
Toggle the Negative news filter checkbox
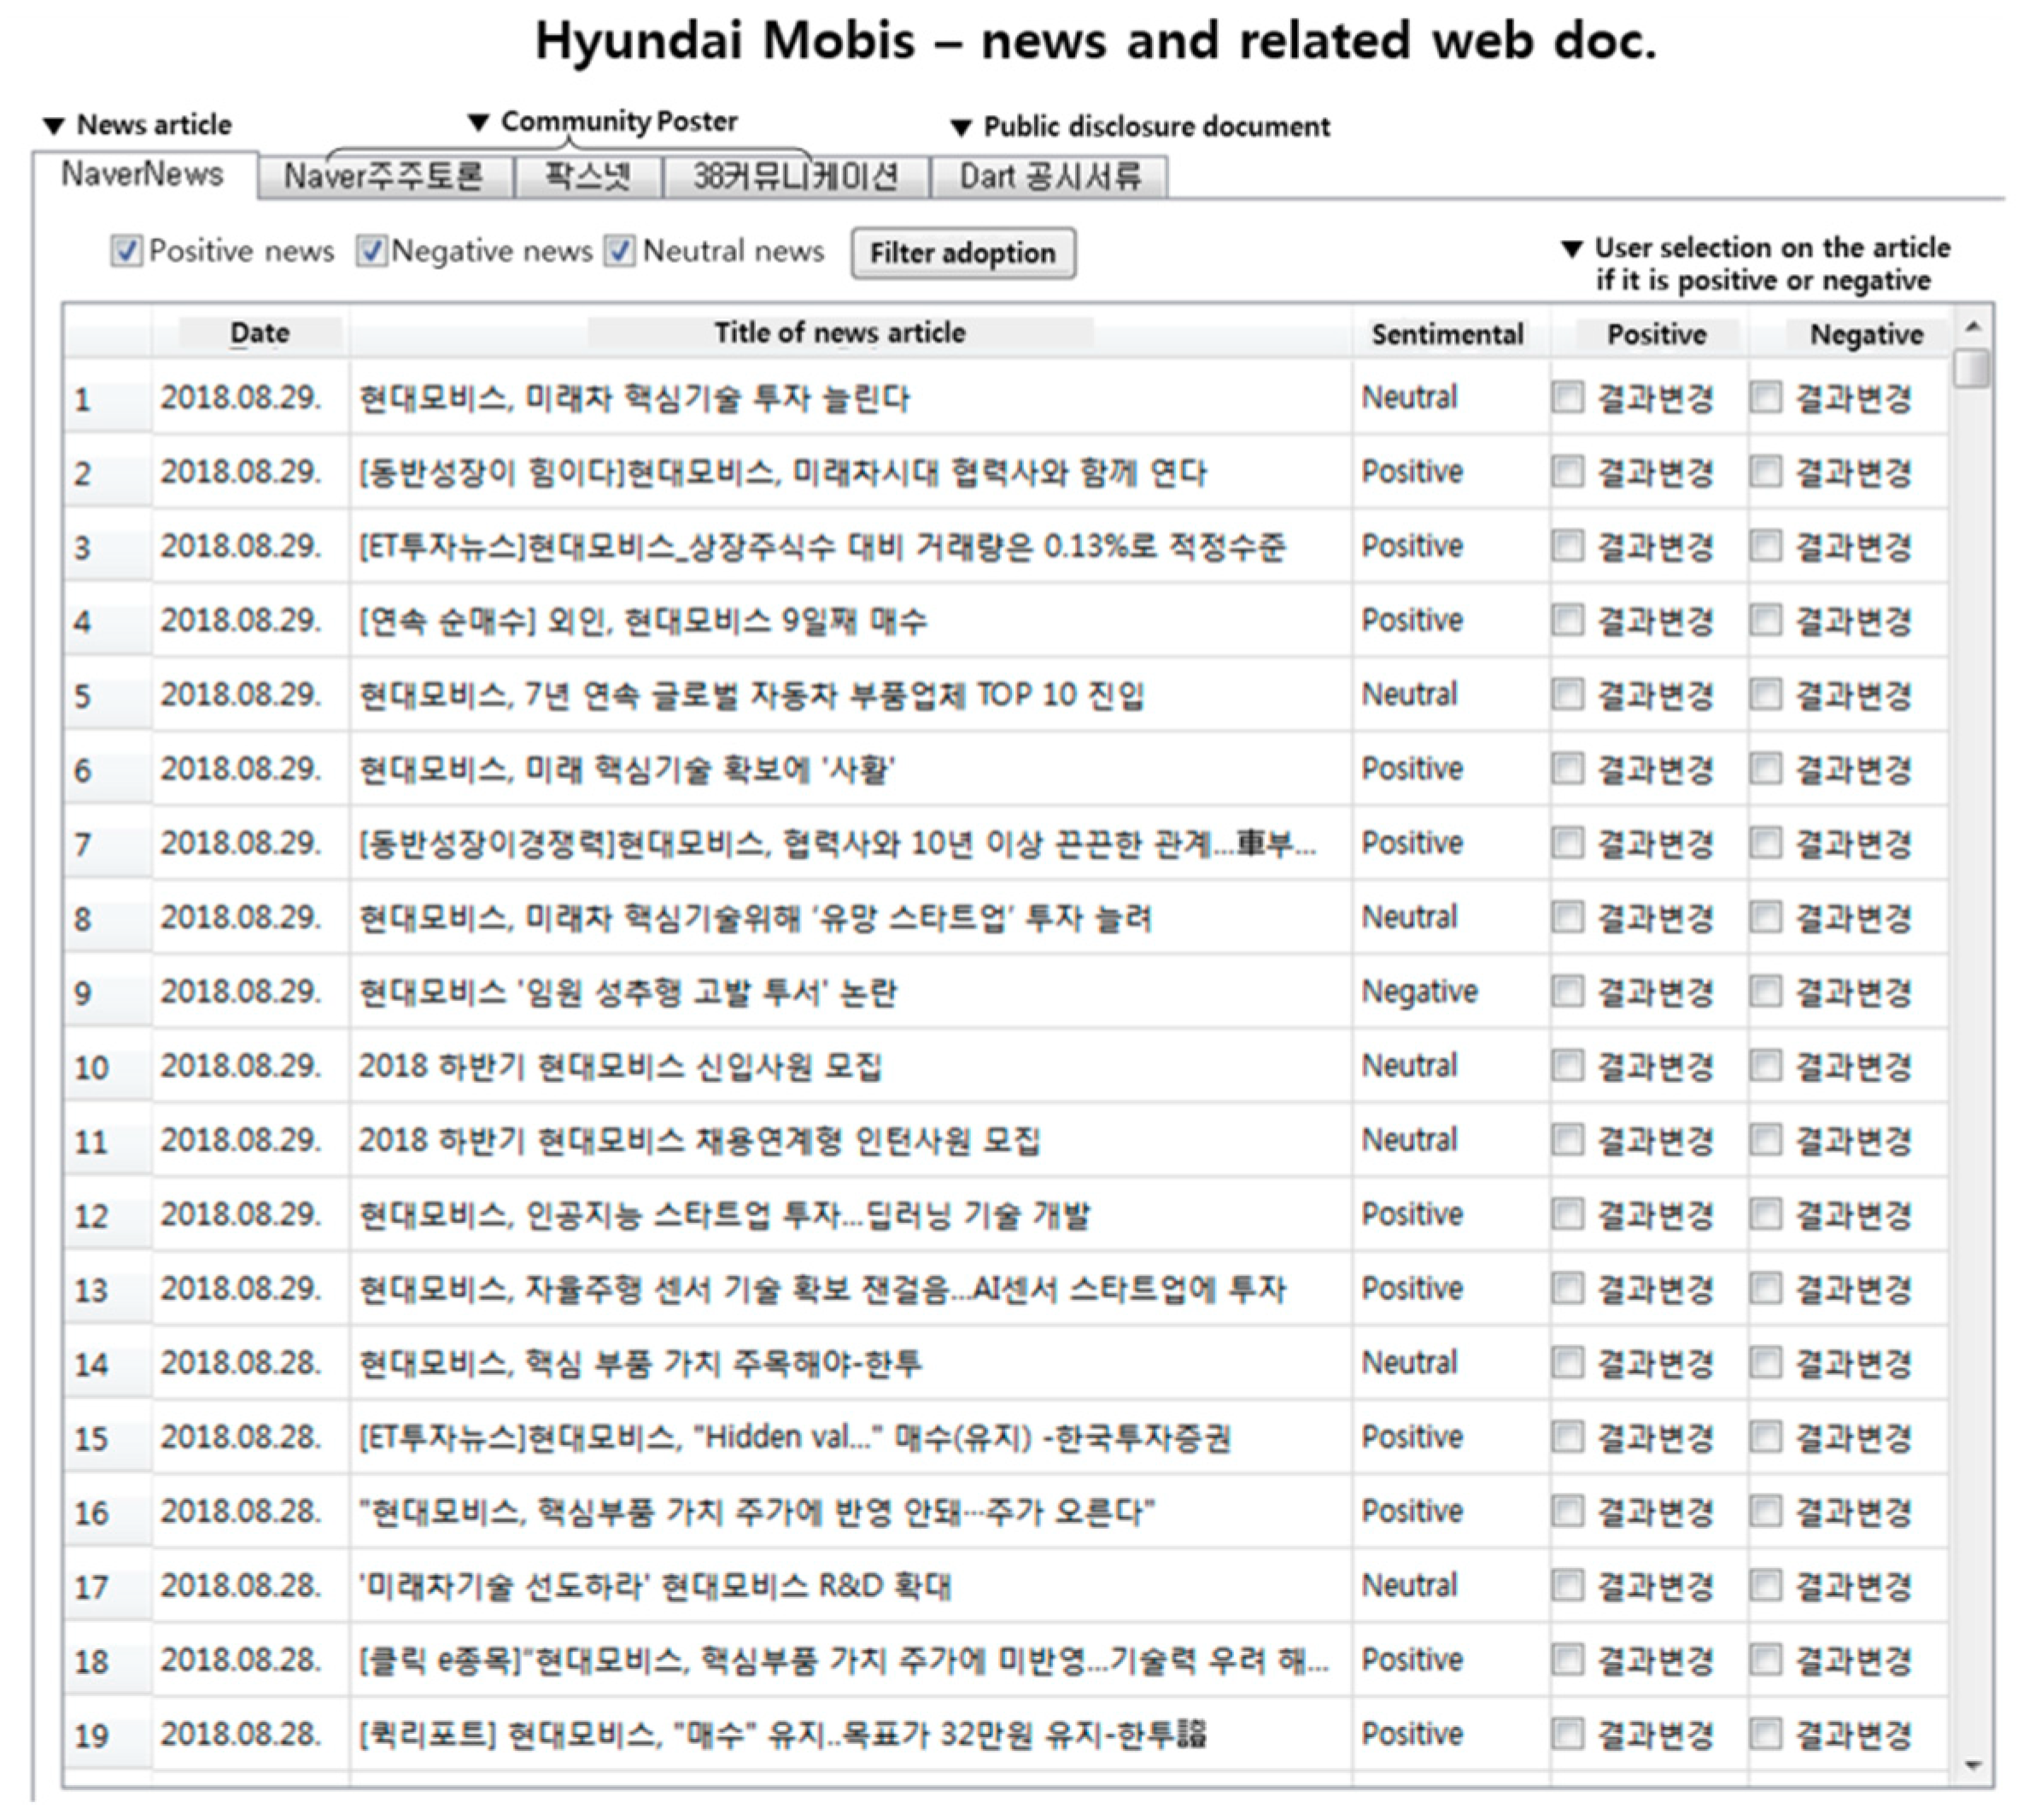coord(371,251)
